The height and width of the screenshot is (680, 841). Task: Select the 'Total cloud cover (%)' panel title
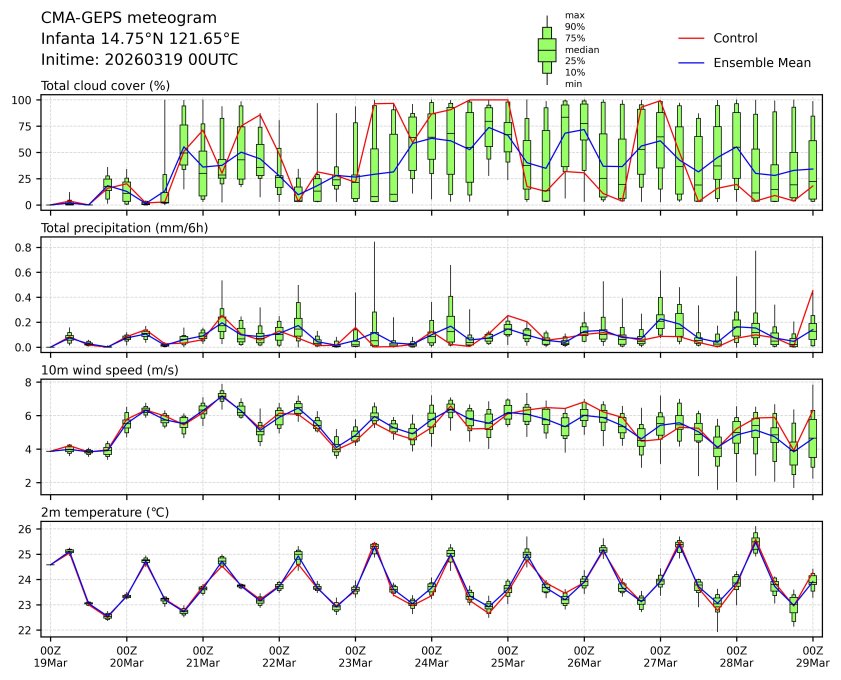105,86
